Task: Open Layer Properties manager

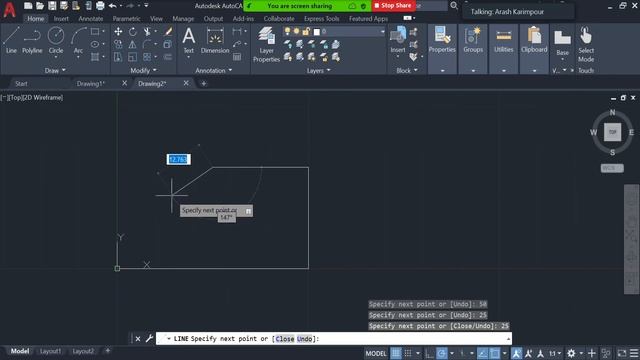Action: click(266, 44)
